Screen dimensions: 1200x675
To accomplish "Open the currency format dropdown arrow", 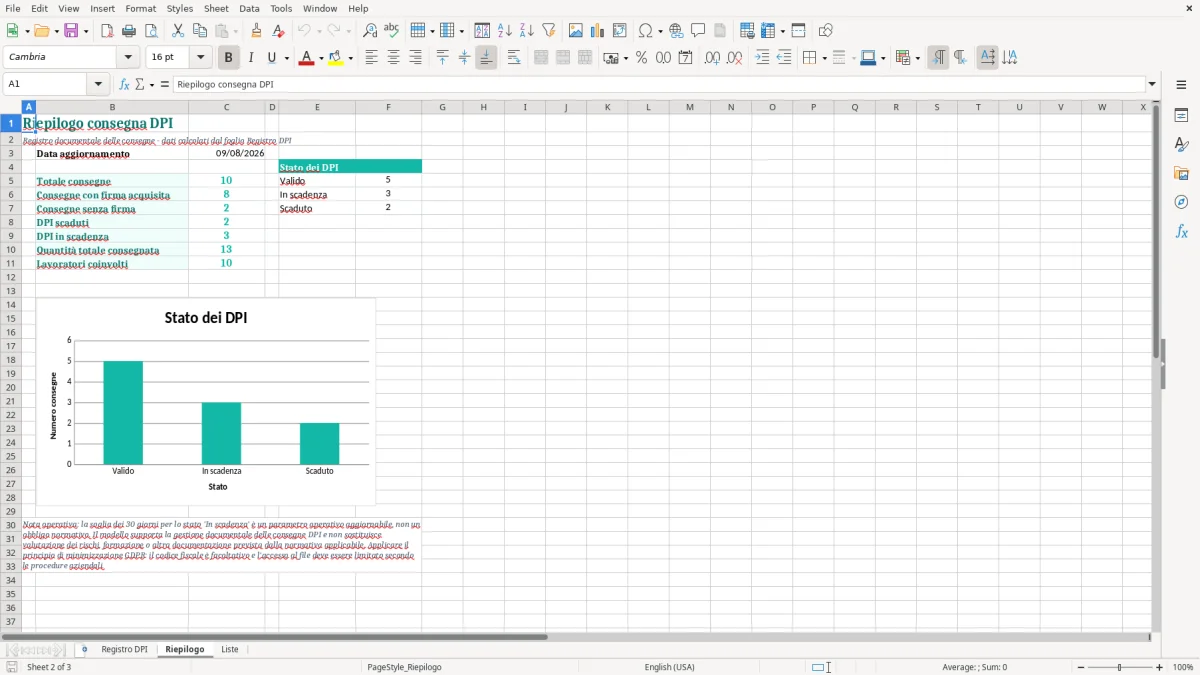I will [x=625, y=58].
